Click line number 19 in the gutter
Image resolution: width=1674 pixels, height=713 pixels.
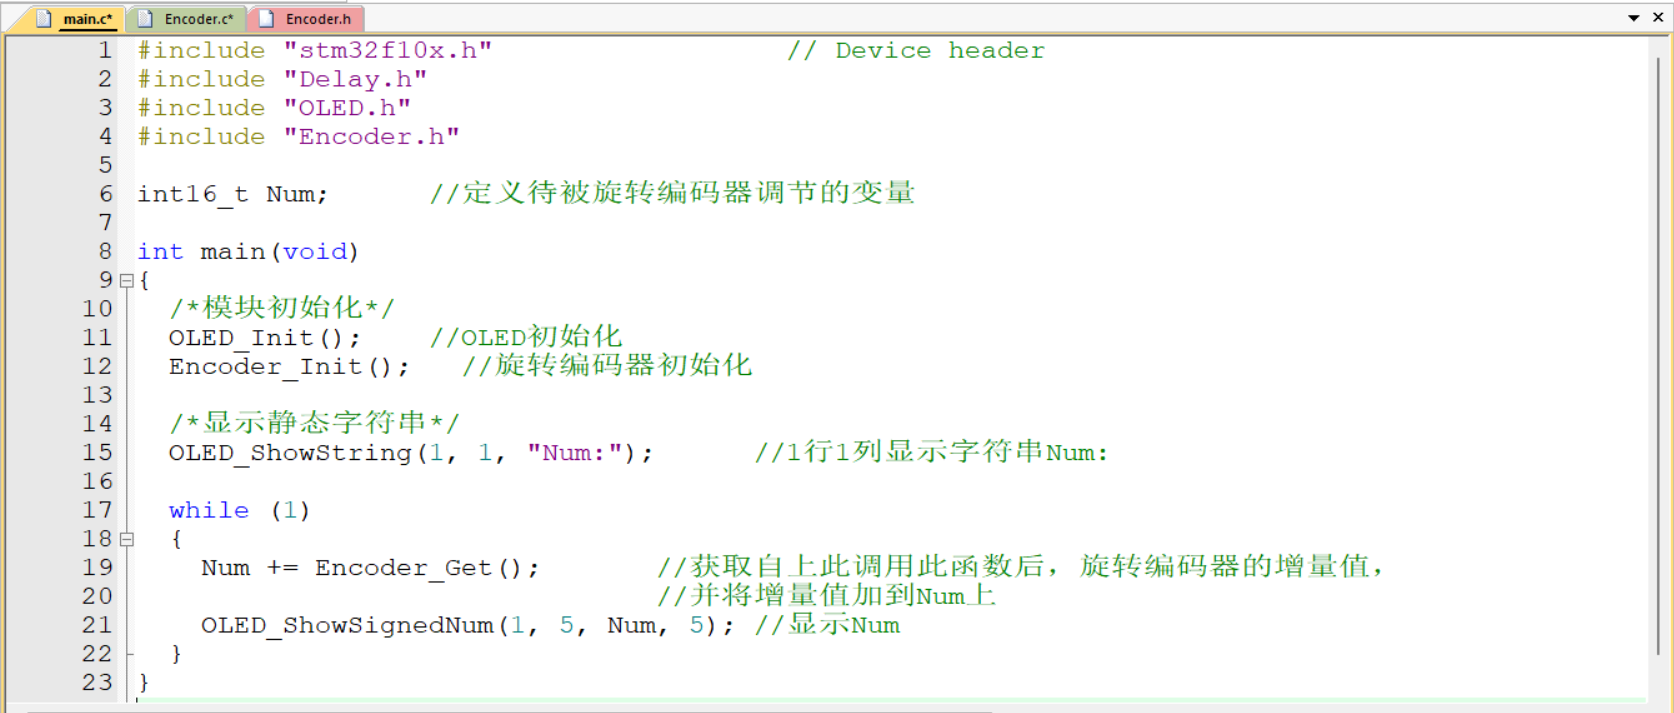[97, 567]
